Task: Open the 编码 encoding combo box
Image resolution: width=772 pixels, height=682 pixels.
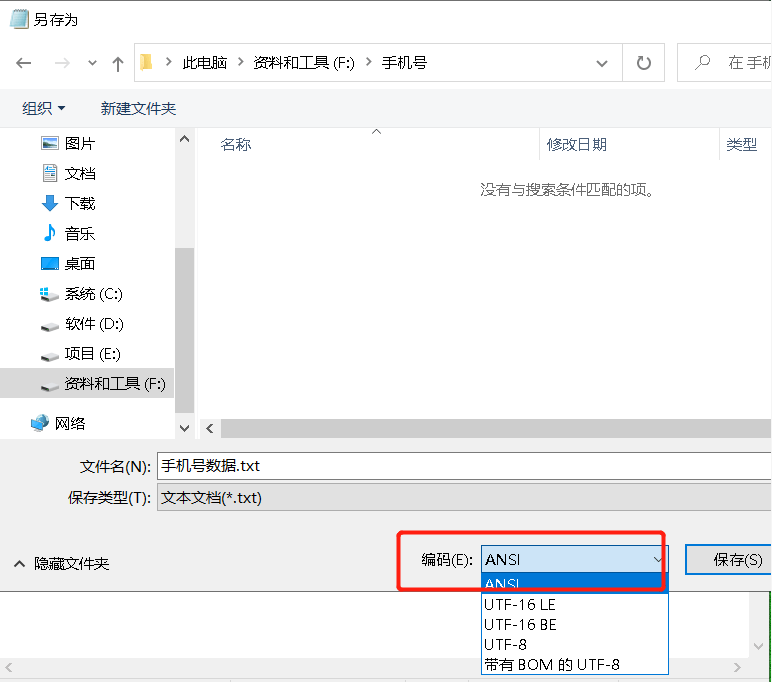Action: (574, 559)
